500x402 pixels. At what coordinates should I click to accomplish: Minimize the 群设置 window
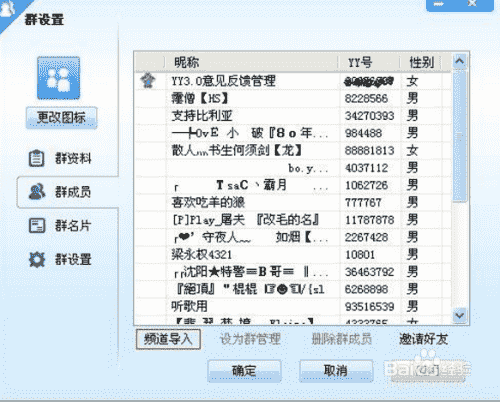coord(439,4)
